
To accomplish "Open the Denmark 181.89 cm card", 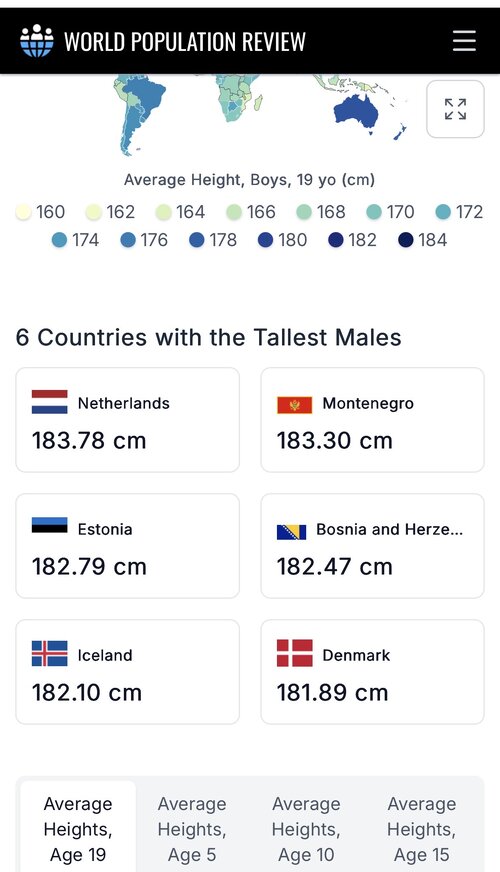I will (x=373, y=672).
